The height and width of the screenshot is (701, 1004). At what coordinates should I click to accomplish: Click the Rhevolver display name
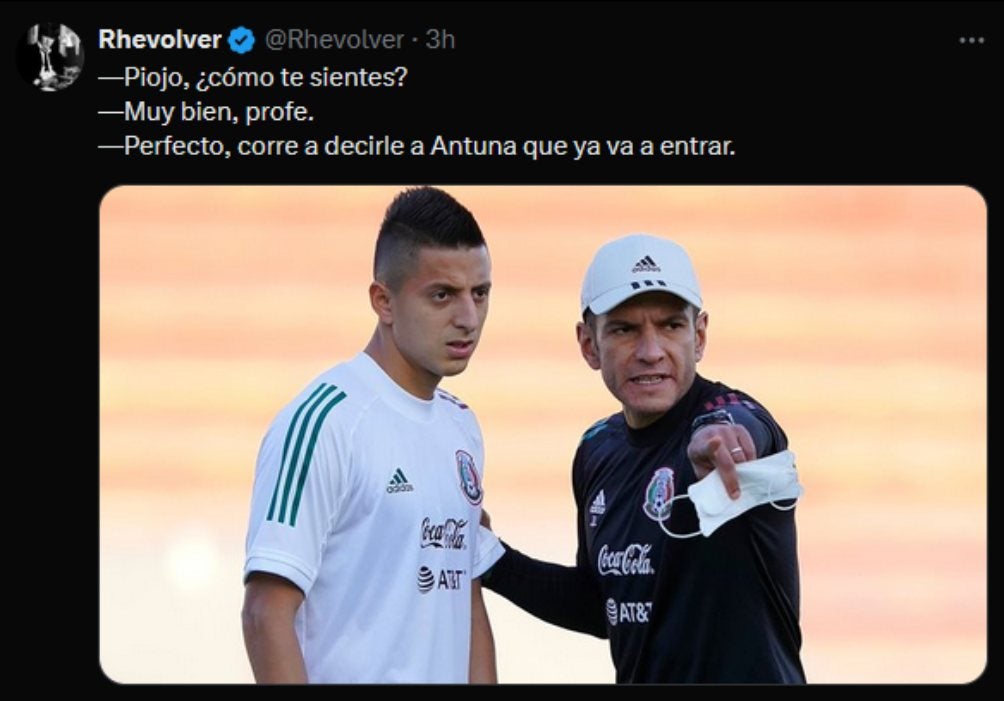[x=159, y=40]
